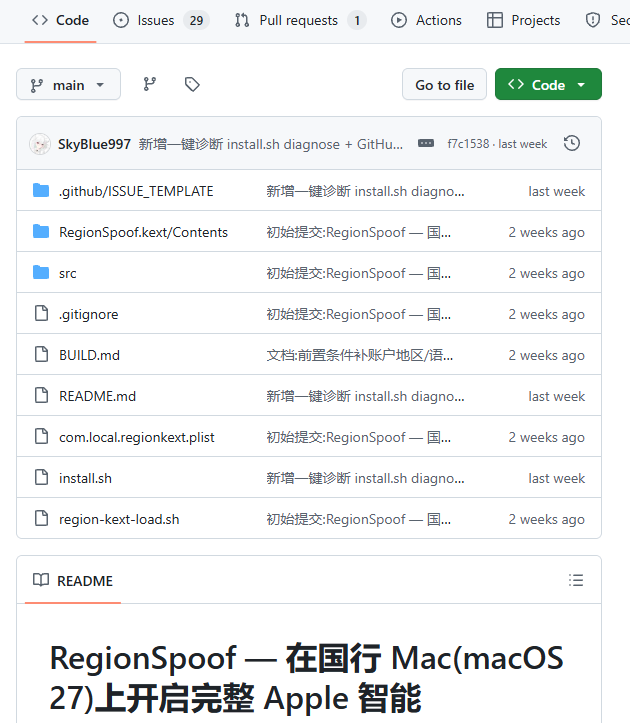Screen dimensions: 630x723
Task: Open the .github/ISSUE_TEMPLATE folder
Action: tap(136, 191)
